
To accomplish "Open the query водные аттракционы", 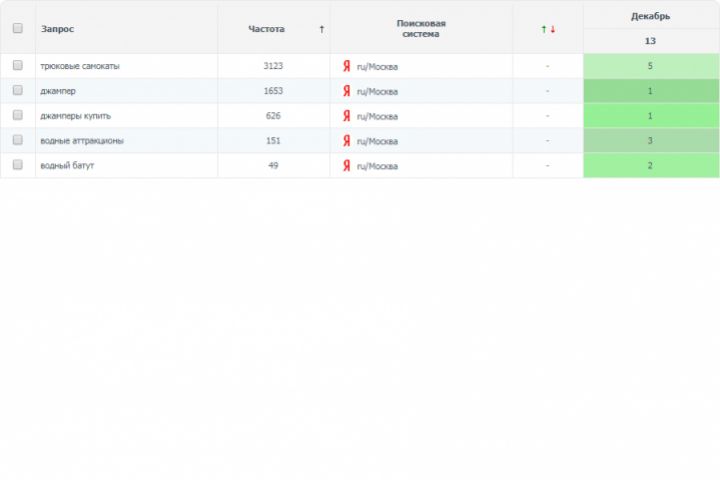I will pyautogui.click(x=82, y=141).
